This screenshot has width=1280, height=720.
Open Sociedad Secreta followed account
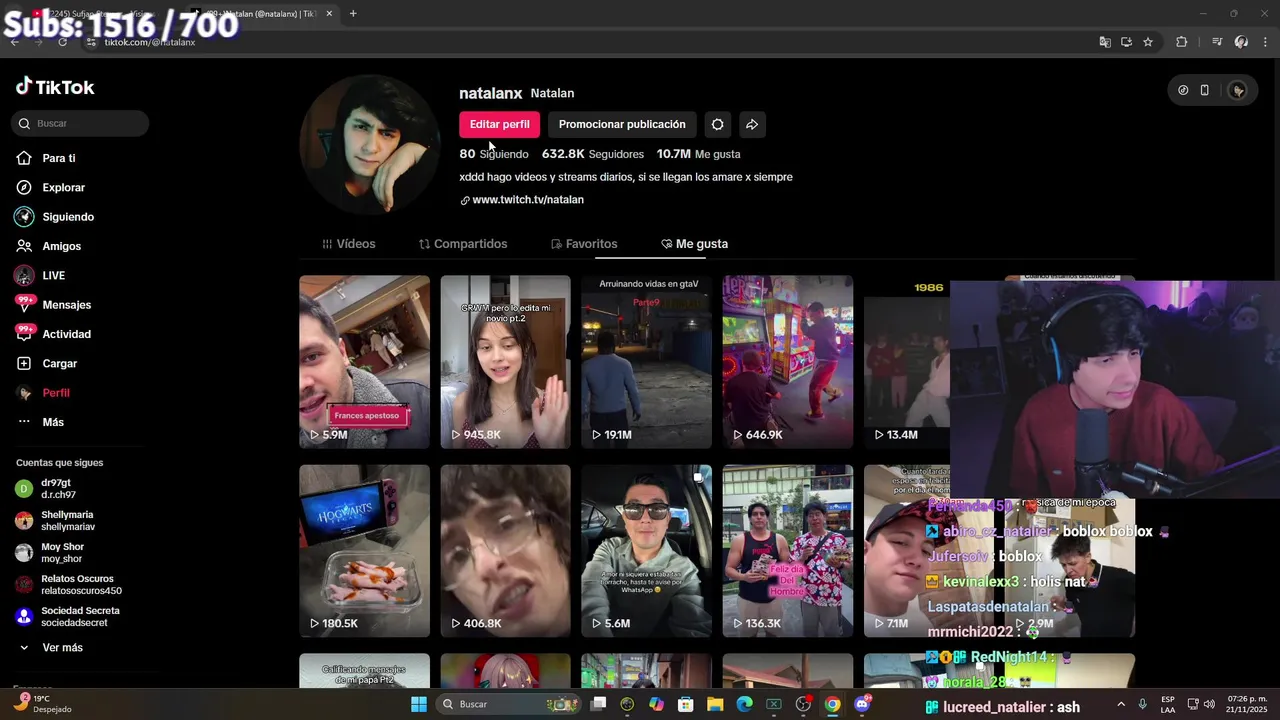click(x=67, y=617)
